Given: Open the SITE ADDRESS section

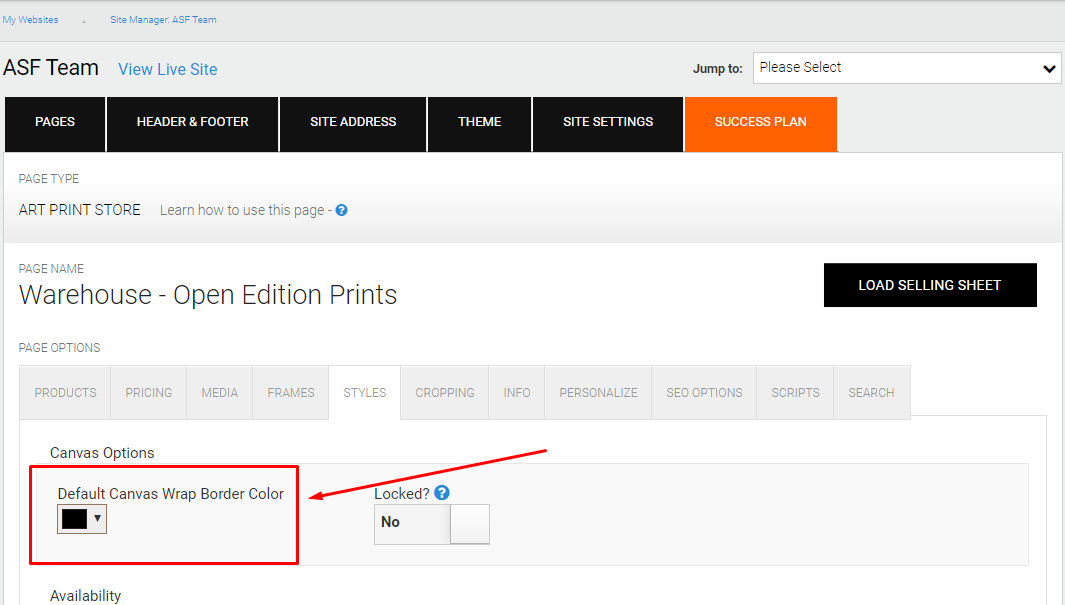Looking at the screenshot, I should click(353, 122).
